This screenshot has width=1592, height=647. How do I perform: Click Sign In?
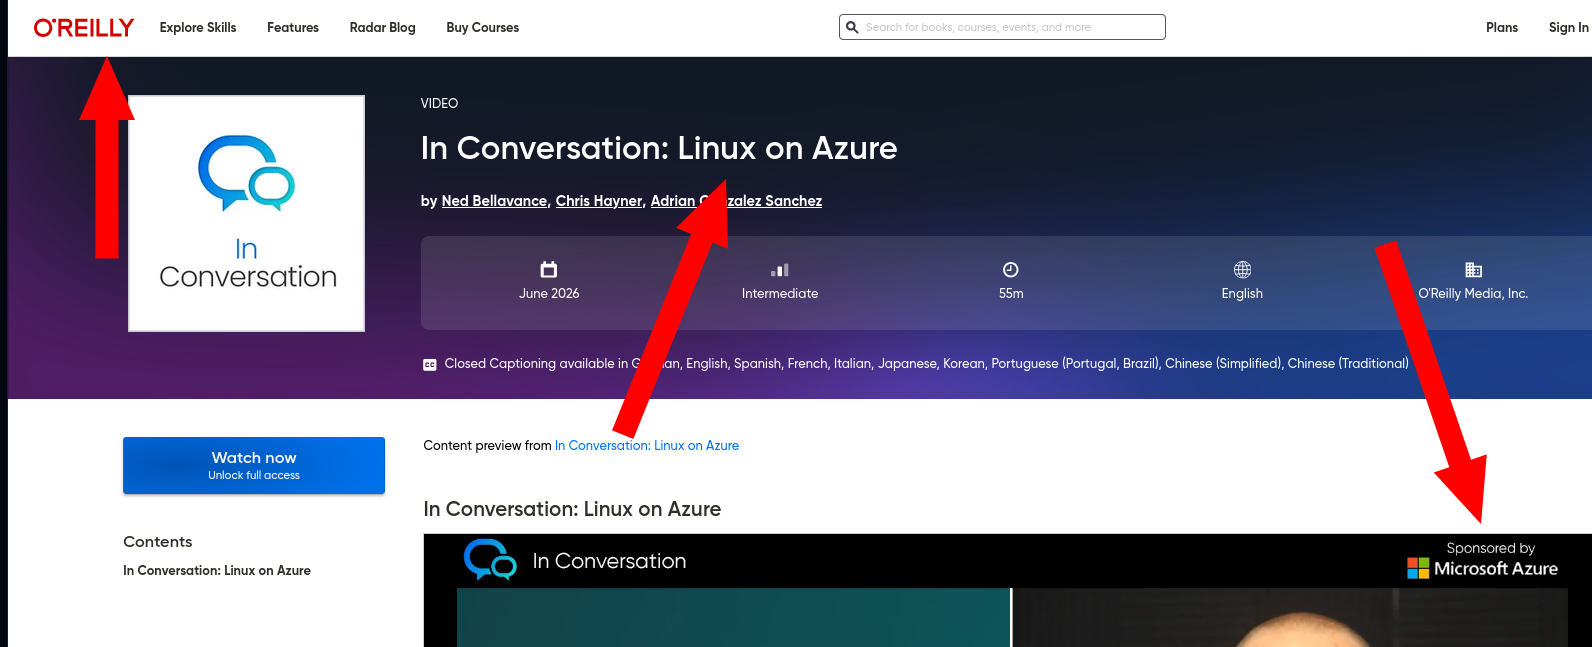pos(1569,27)
